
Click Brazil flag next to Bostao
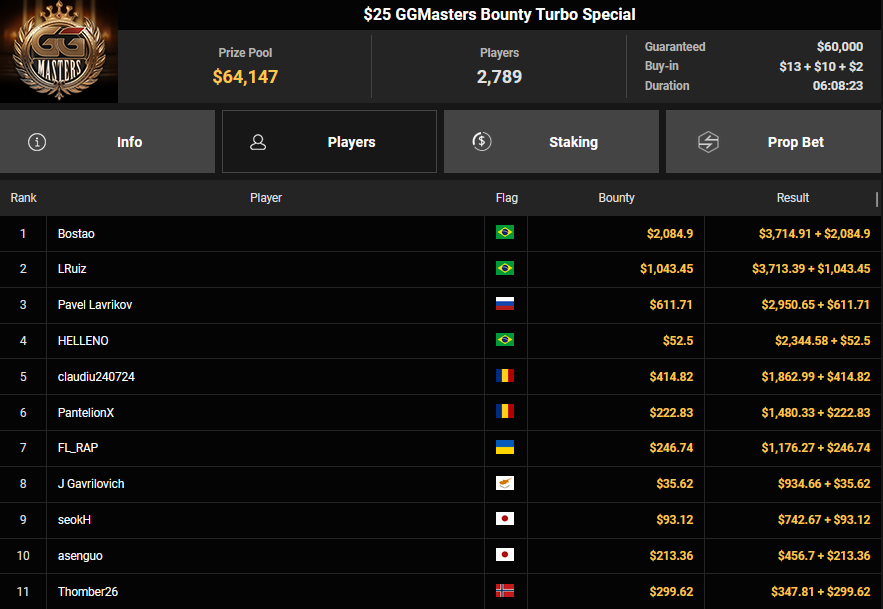pos(505,233)
